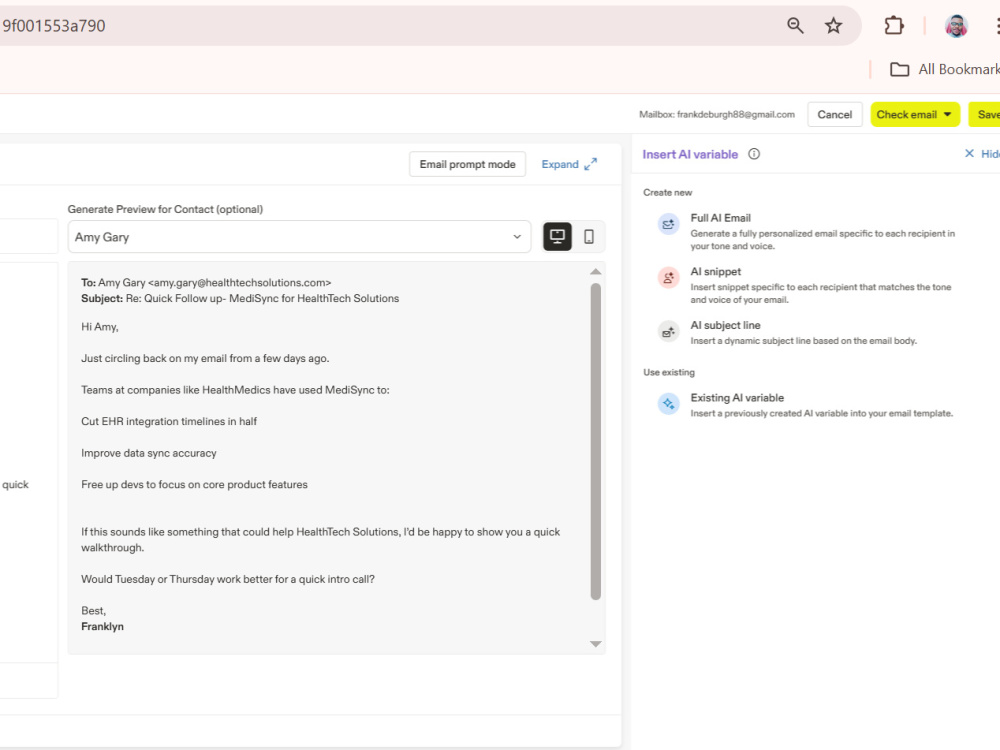
Task: Click the preview scrollbar up arrow
Action: coord(596,272)
